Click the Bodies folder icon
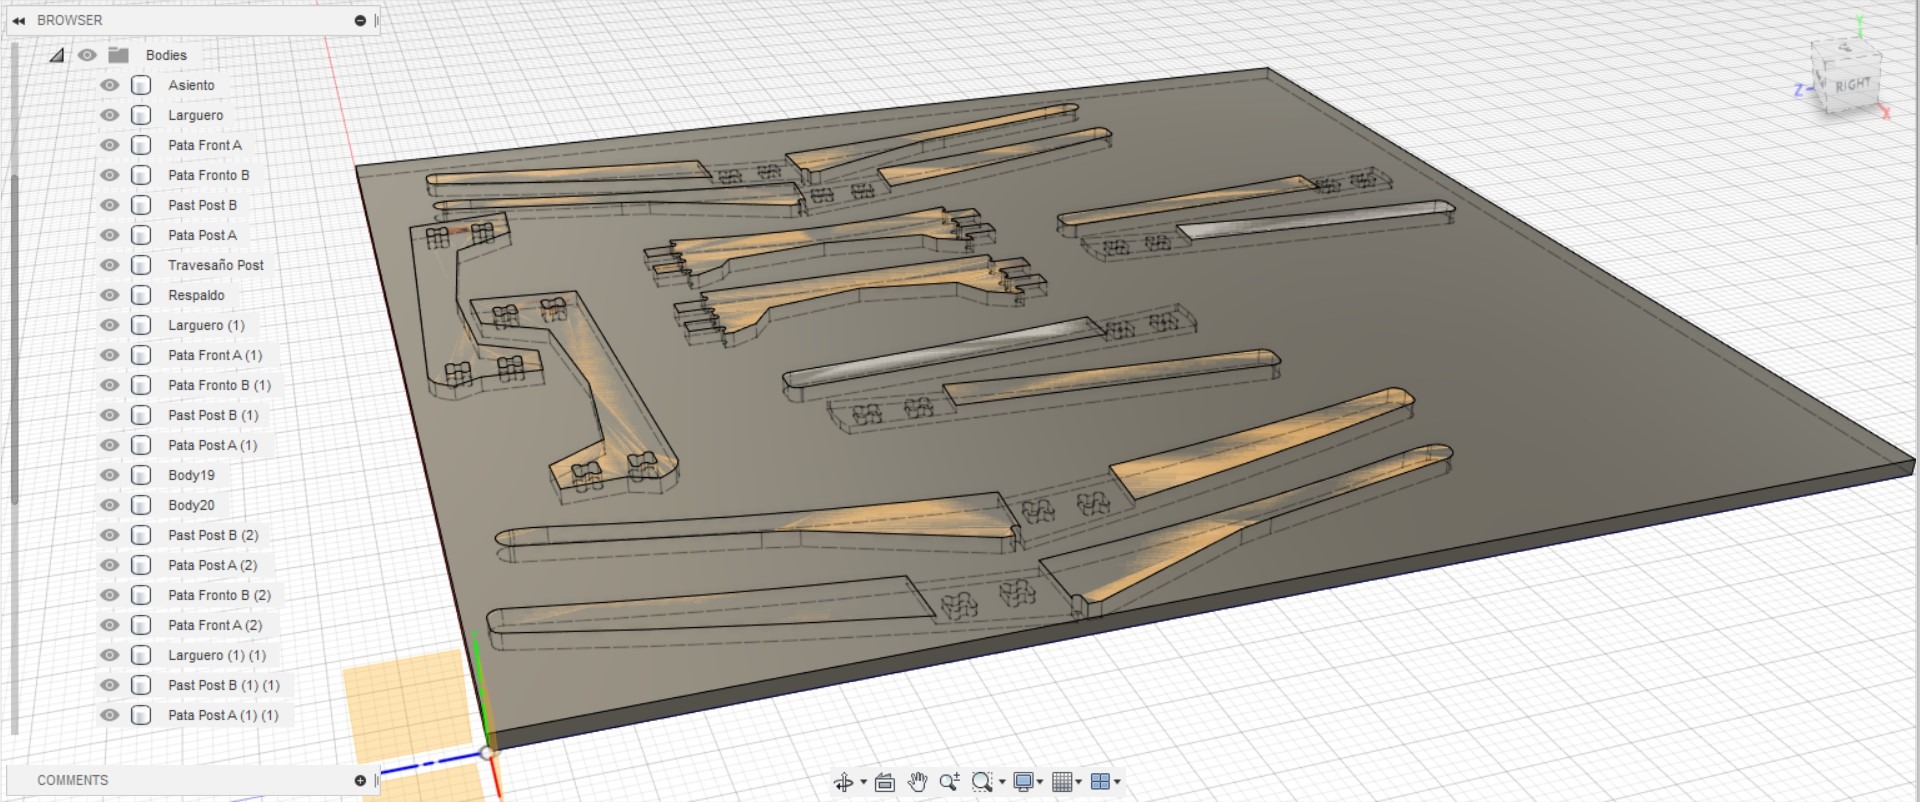 [x=119, y=55]
